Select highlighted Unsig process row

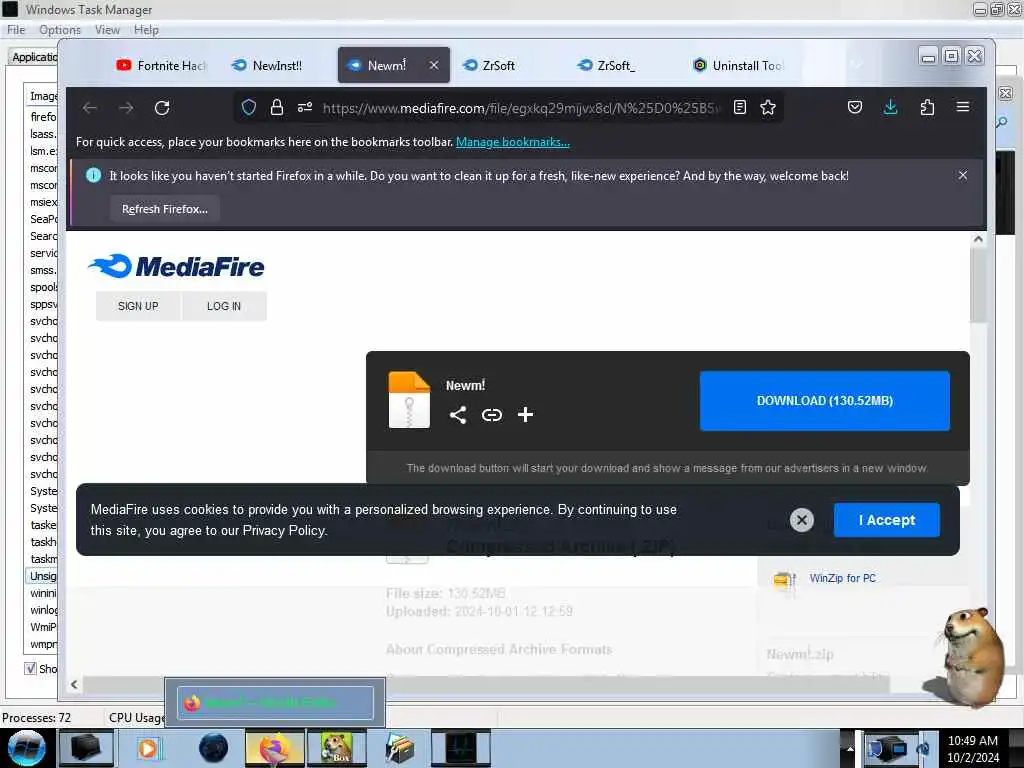click(x=43, y=576)
